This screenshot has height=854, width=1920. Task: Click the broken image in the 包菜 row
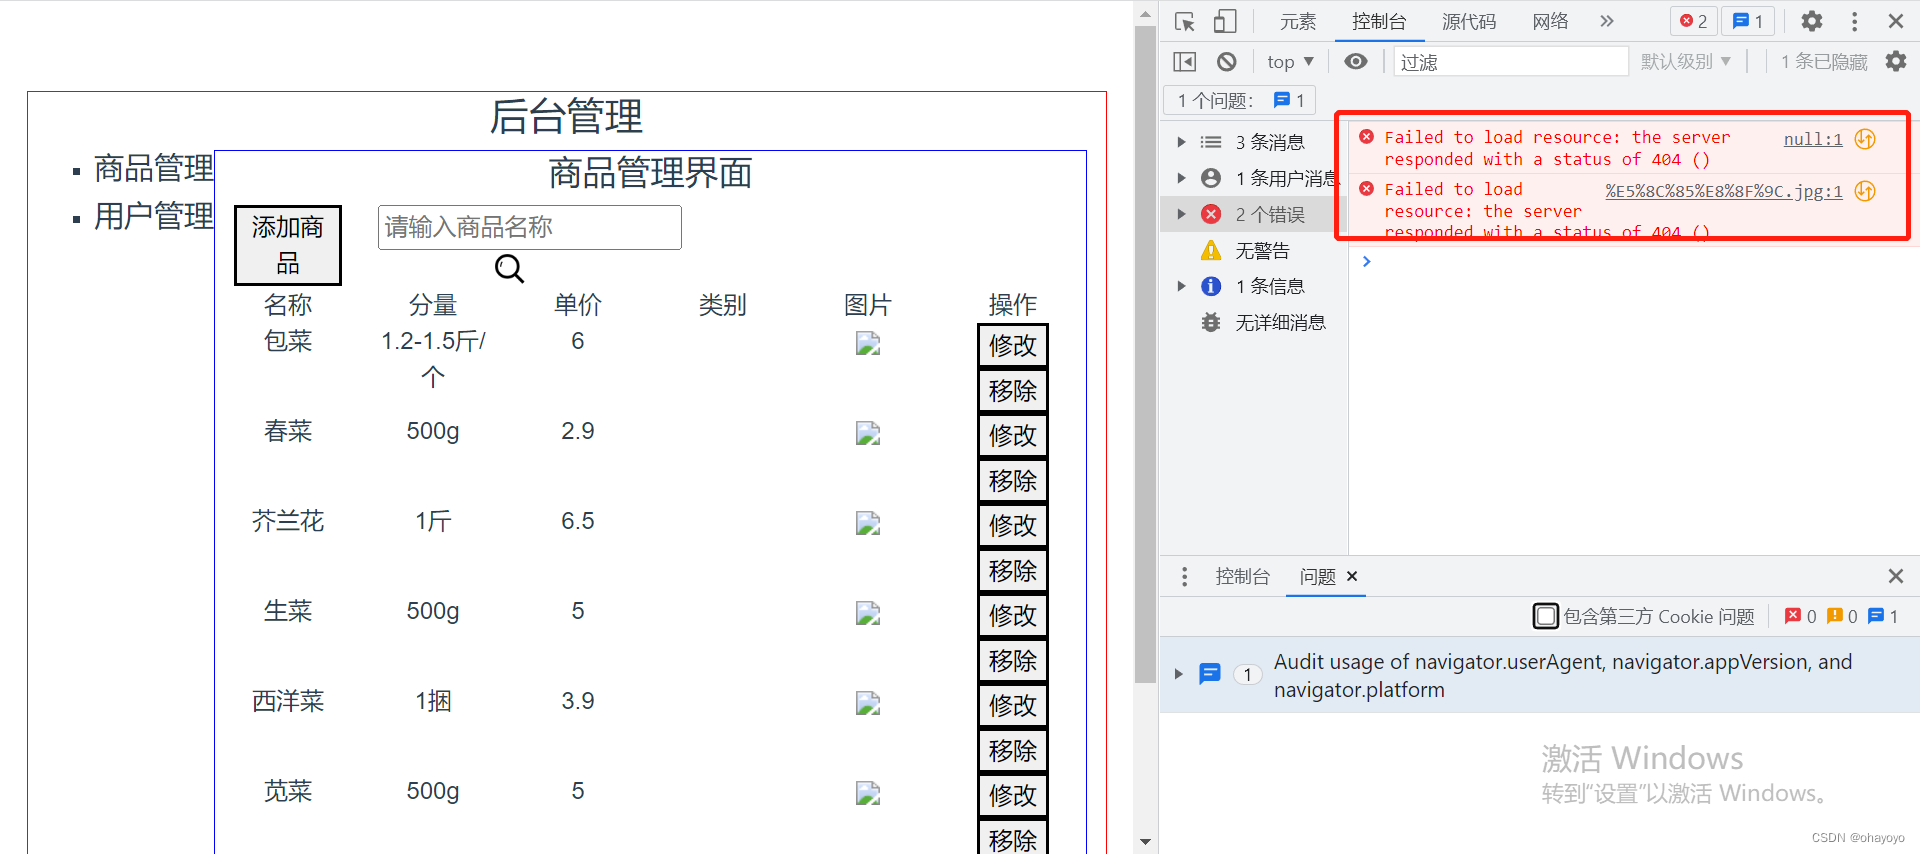click(x=868, y=344)
